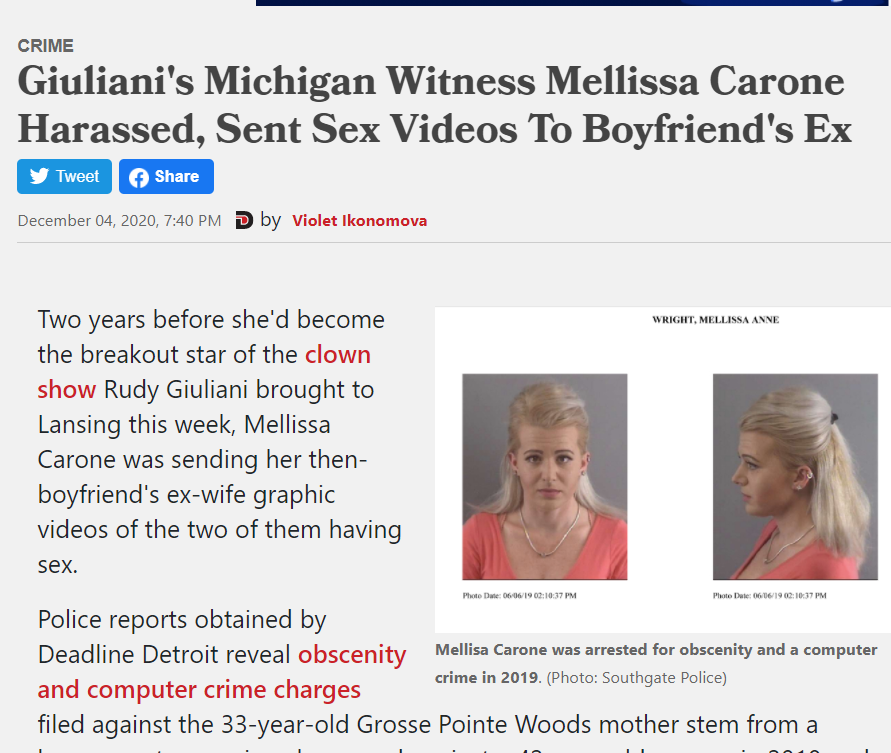The image size is (891, 753).
Task: Click the left Photo Date stamp text
Action: coord(519,596)
